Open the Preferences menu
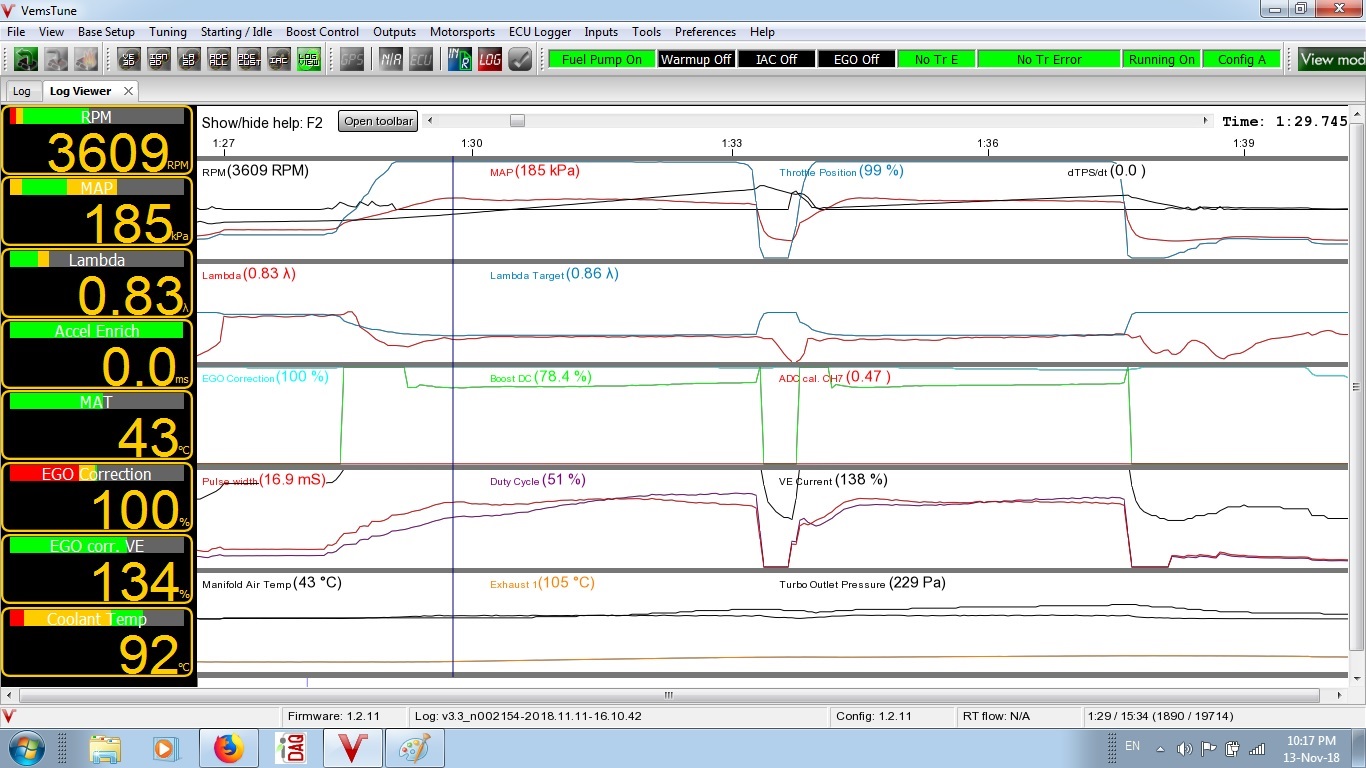Screen dimensions: 1366x768 click(705, 31)
